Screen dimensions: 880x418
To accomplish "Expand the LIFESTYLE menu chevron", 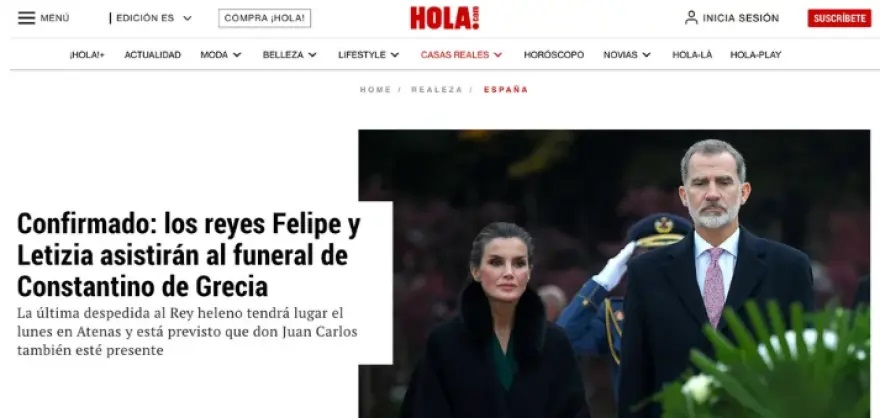I will [x=395, y=55].
